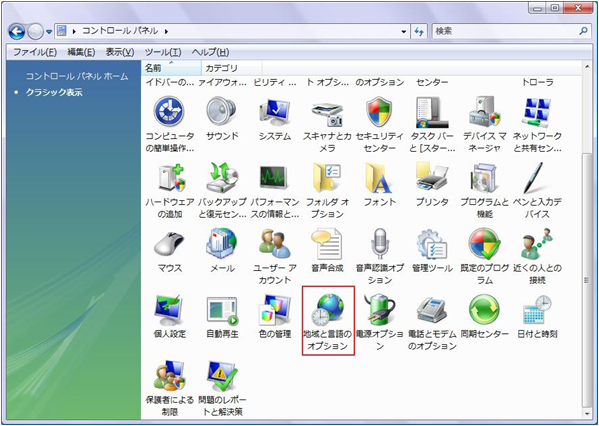
Task: Open パフォーマンスの情報 icon
Action: pyautogui.click(x=274, y=177)
